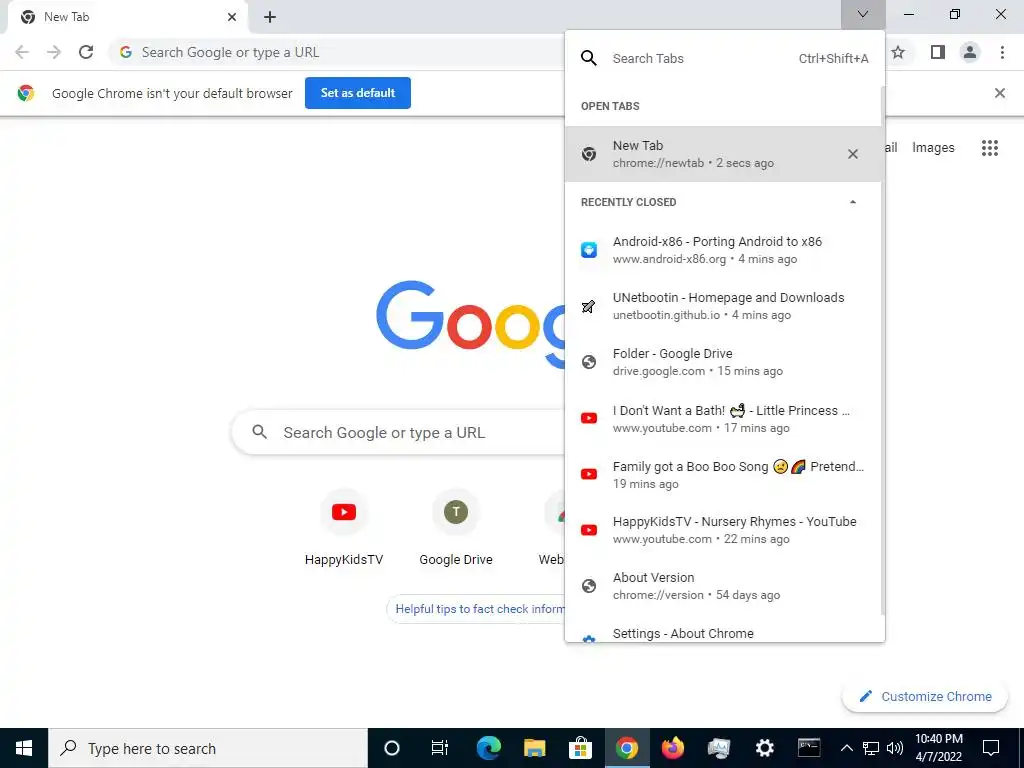This screenshot has width=1024, height=768.
Task: Select New Tab entry under Open Tabs
Action: pos(723,154)
